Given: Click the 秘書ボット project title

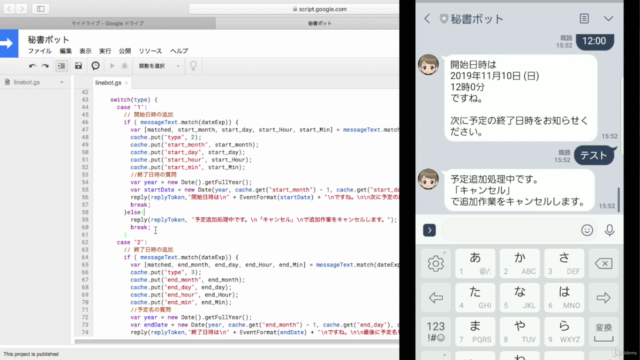Looking at the screenshot, I should coord(49,40).
